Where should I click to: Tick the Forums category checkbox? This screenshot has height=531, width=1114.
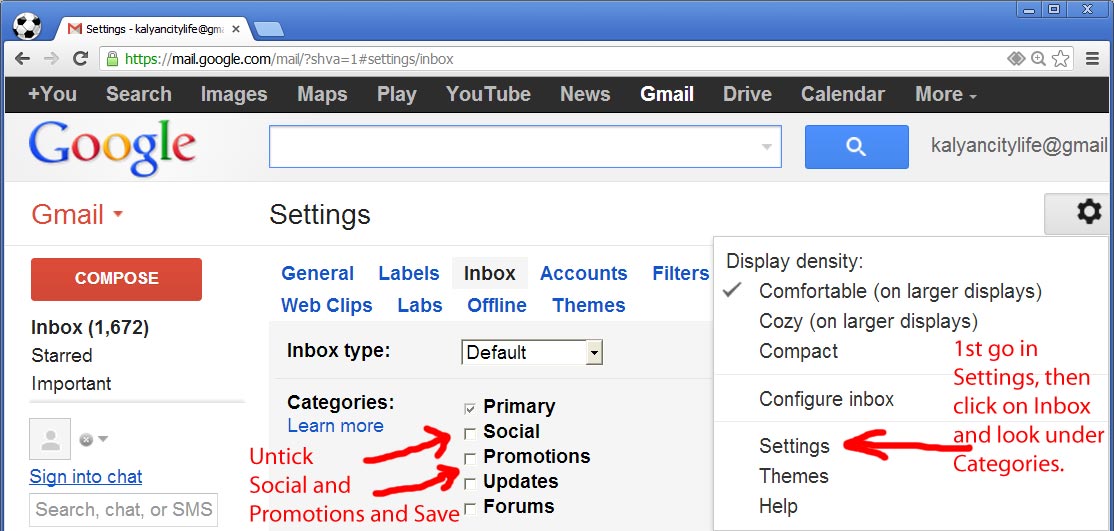click(470, 508)
